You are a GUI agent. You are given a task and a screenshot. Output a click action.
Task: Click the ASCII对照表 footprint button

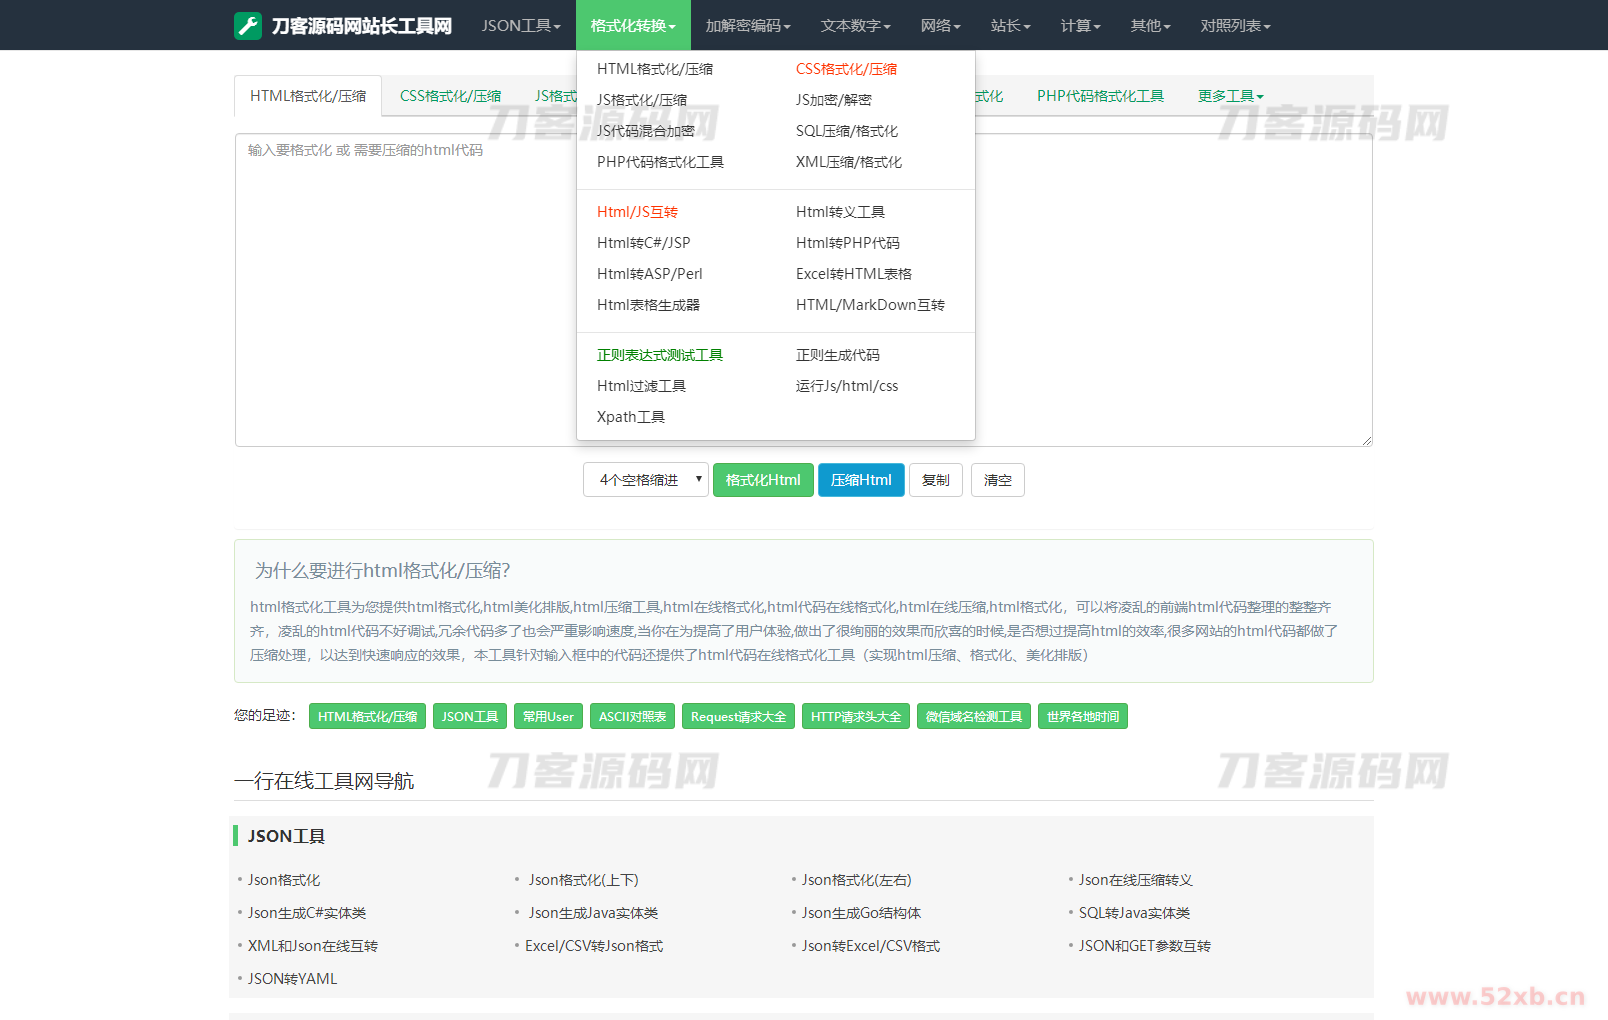click(x=632, y=715)
